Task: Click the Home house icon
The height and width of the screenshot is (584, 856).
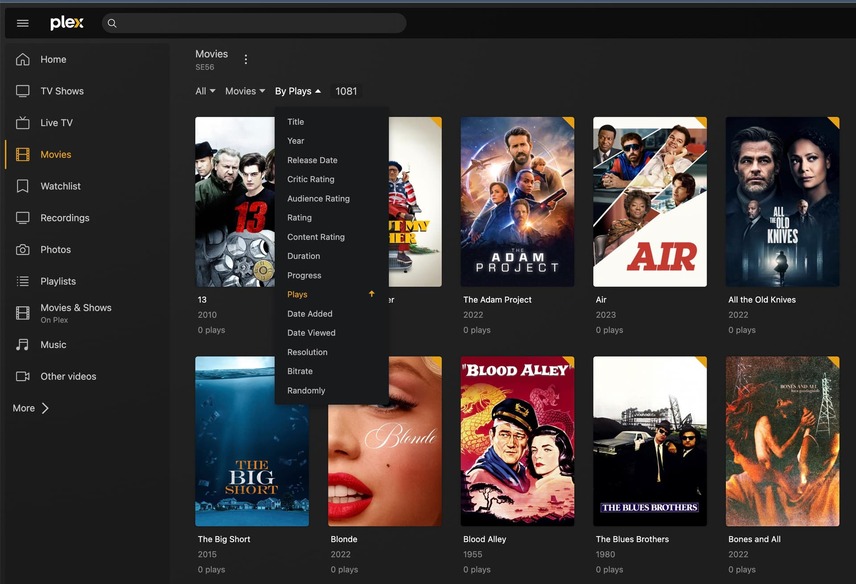Action: click(x=22, y=59)
